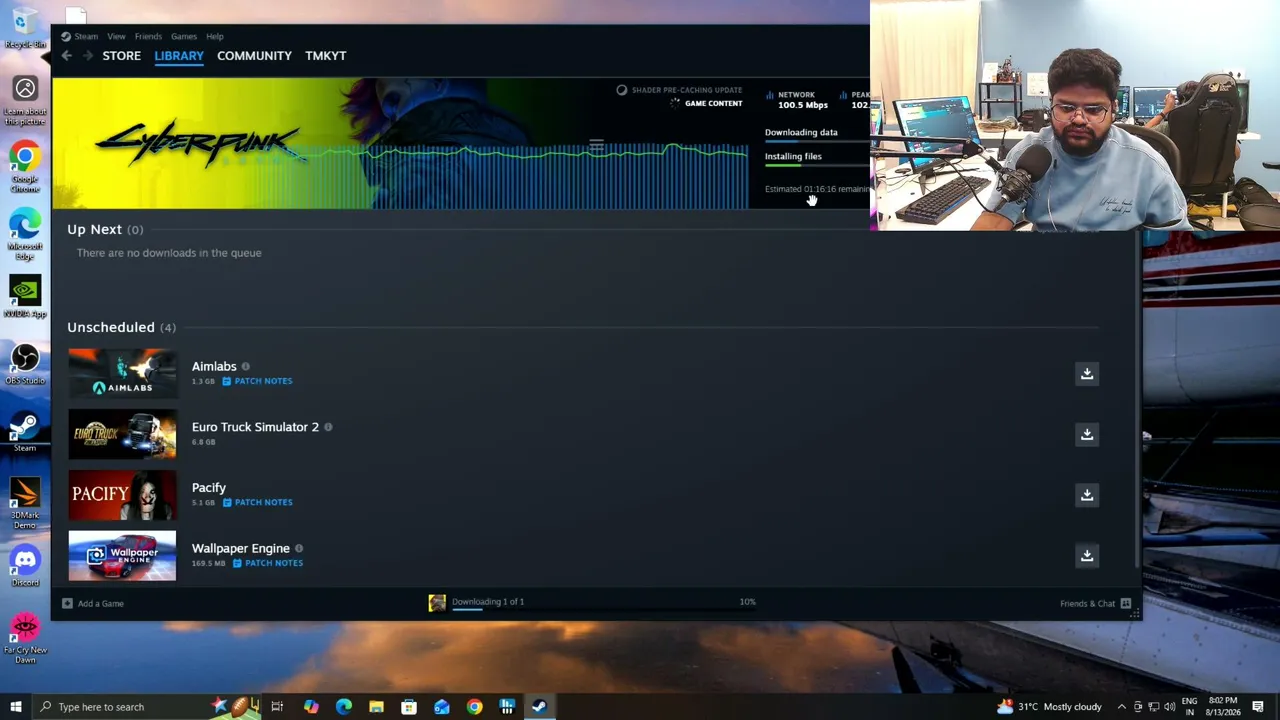Download the Wallpaper Engine update
Screen dimensions: 1280x720
(1087, 555)
